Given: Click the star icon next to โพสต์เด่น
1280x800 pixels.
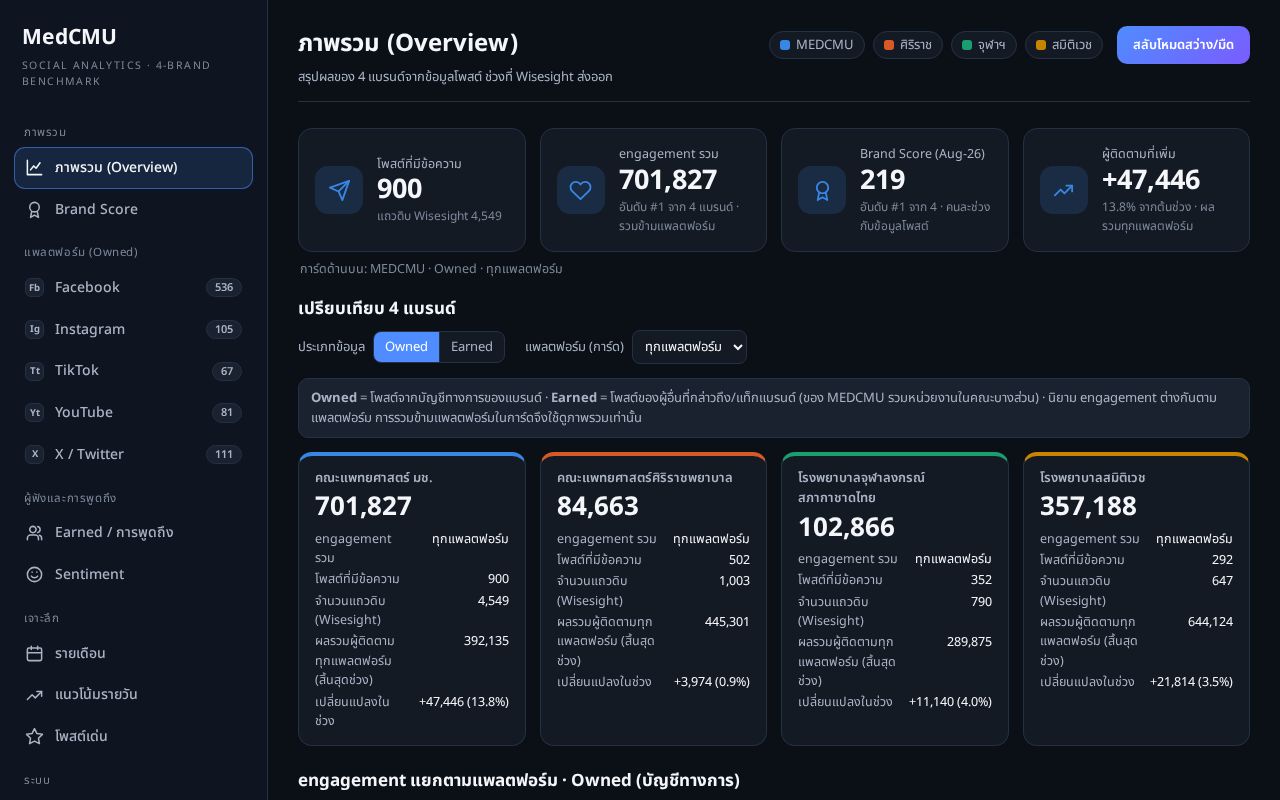Looking at the screenshot, I should click(x=35, y=737).
